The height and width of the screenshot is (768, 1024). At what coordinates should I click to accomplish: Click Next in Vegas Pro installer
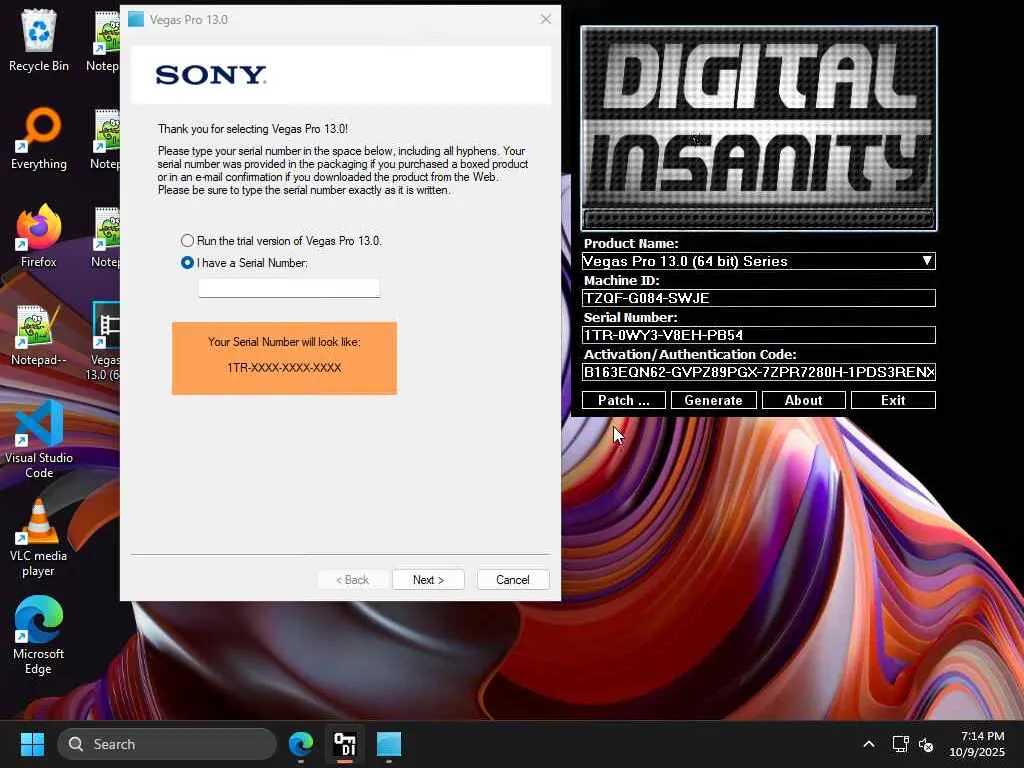428,579
